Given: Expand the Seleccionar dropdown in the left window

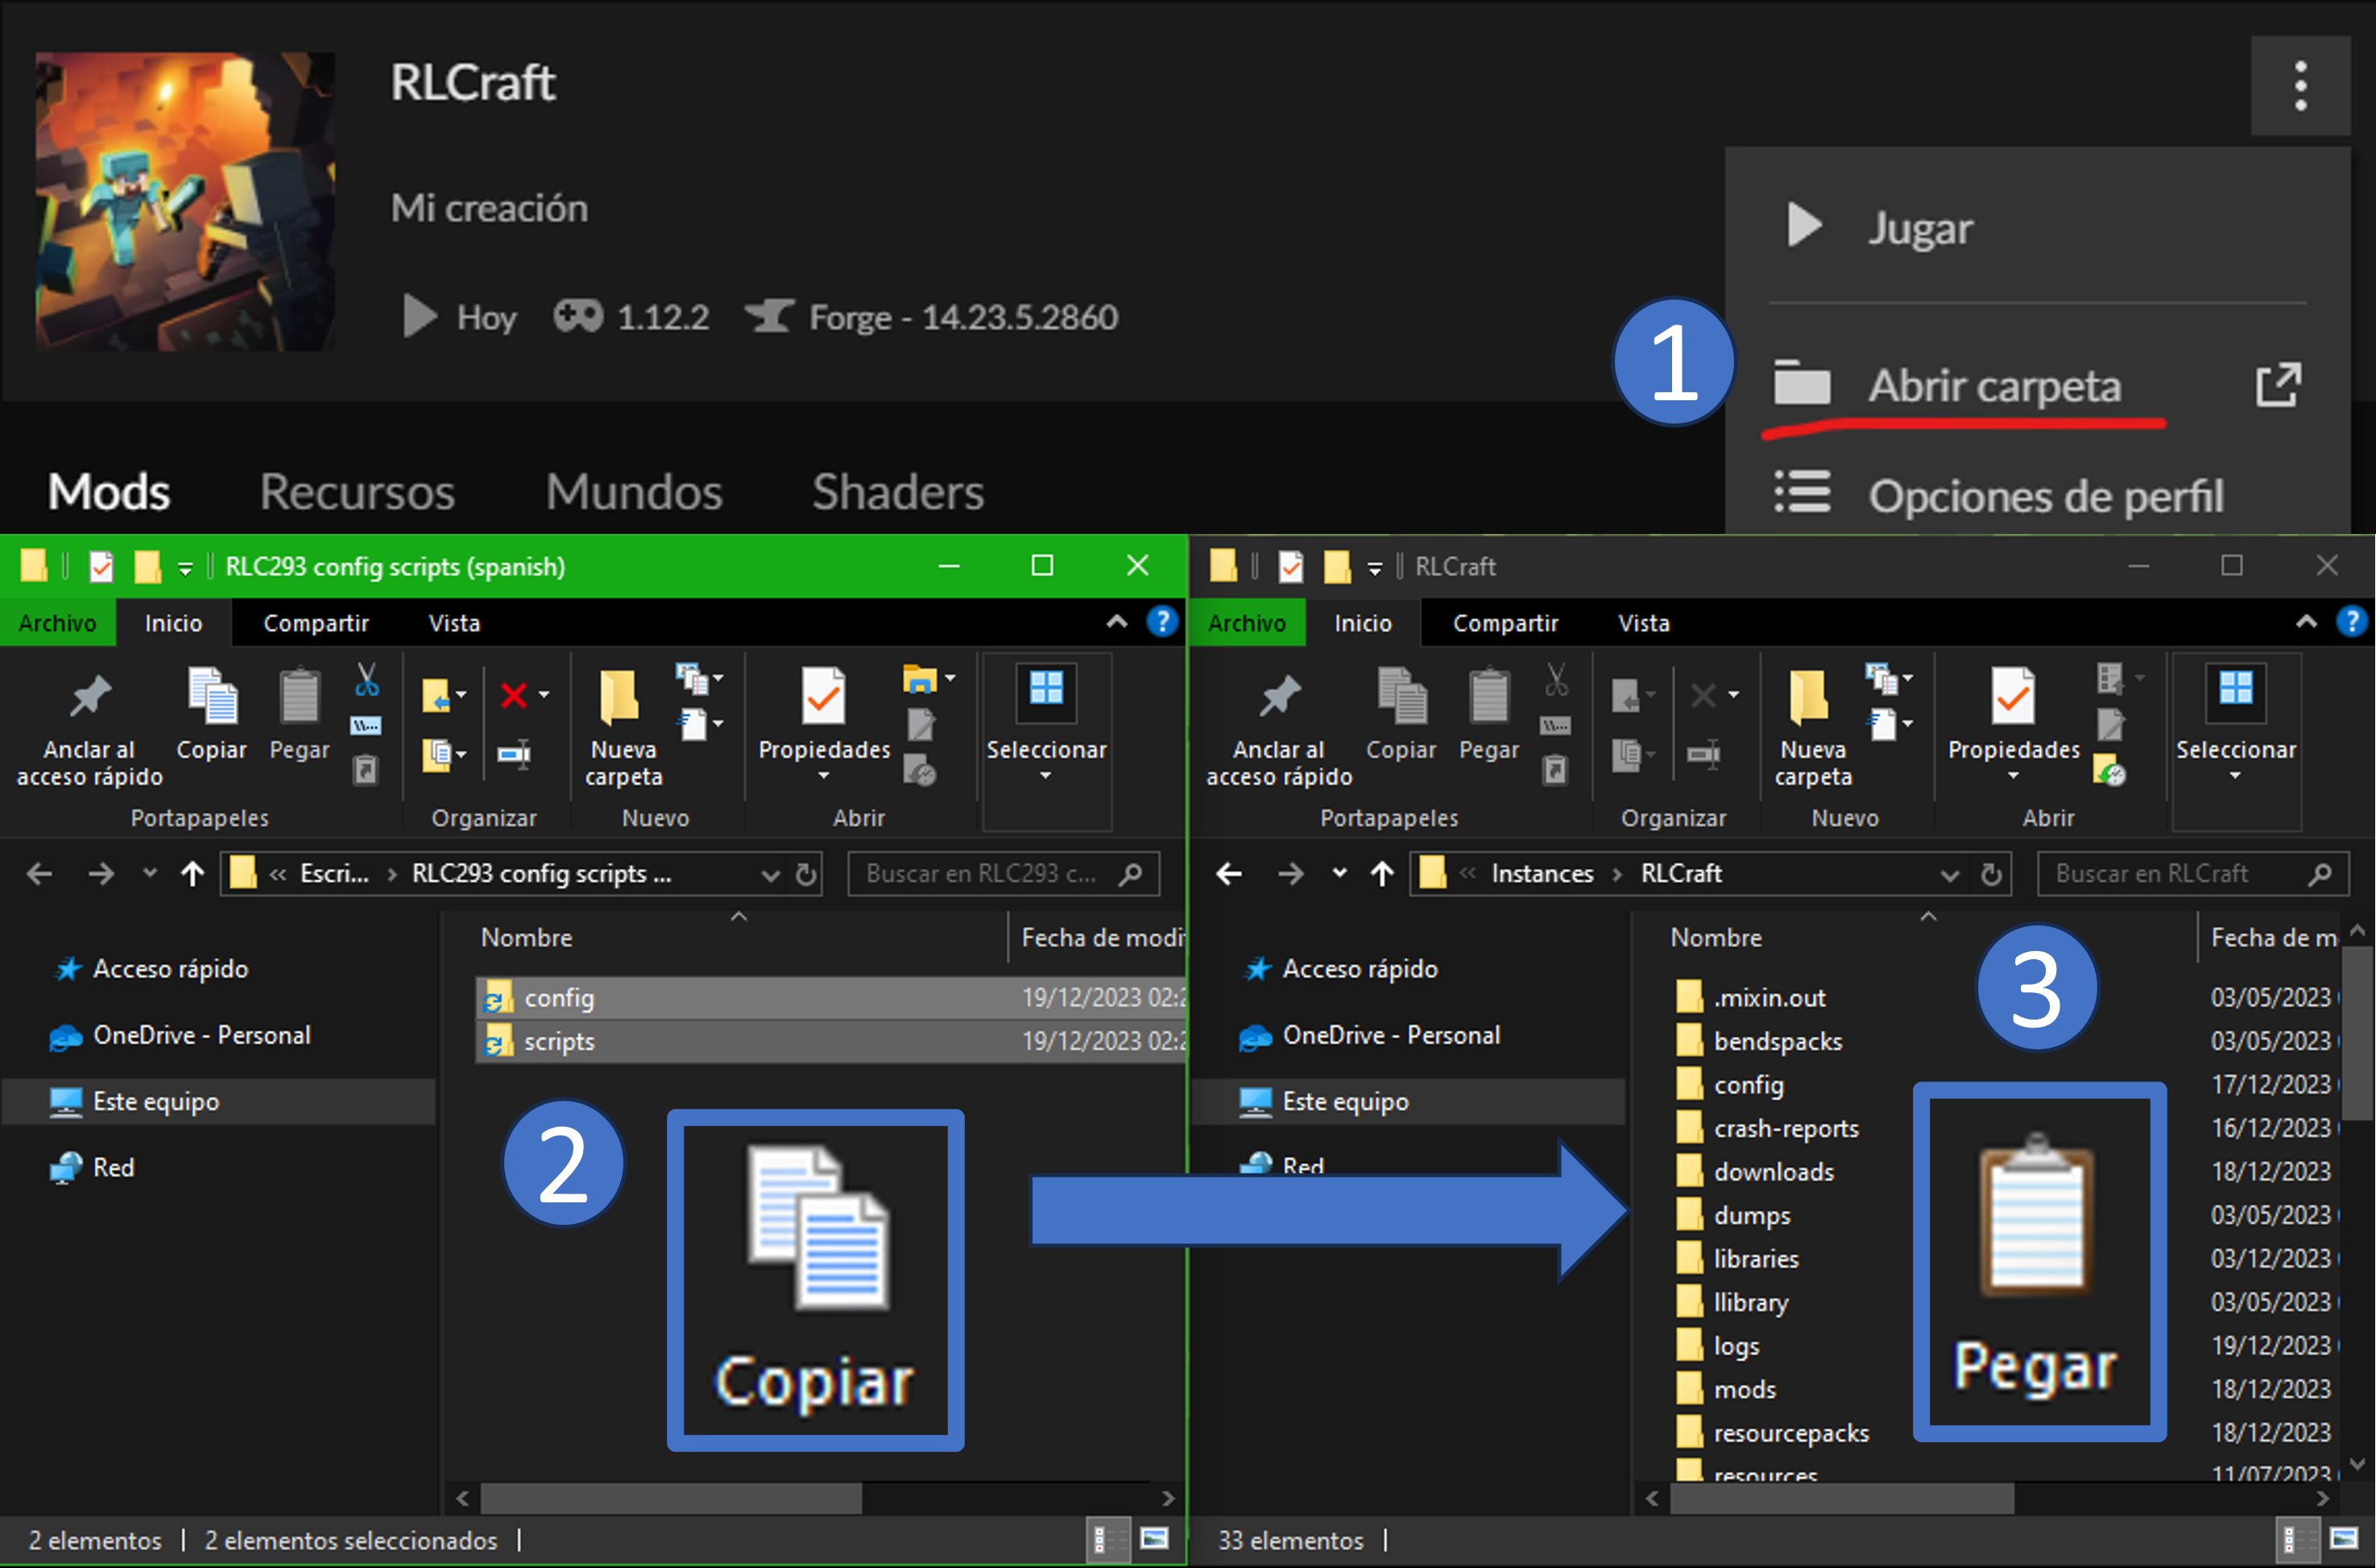Looking at the screenshot, I should click(x=1046, y=776).
